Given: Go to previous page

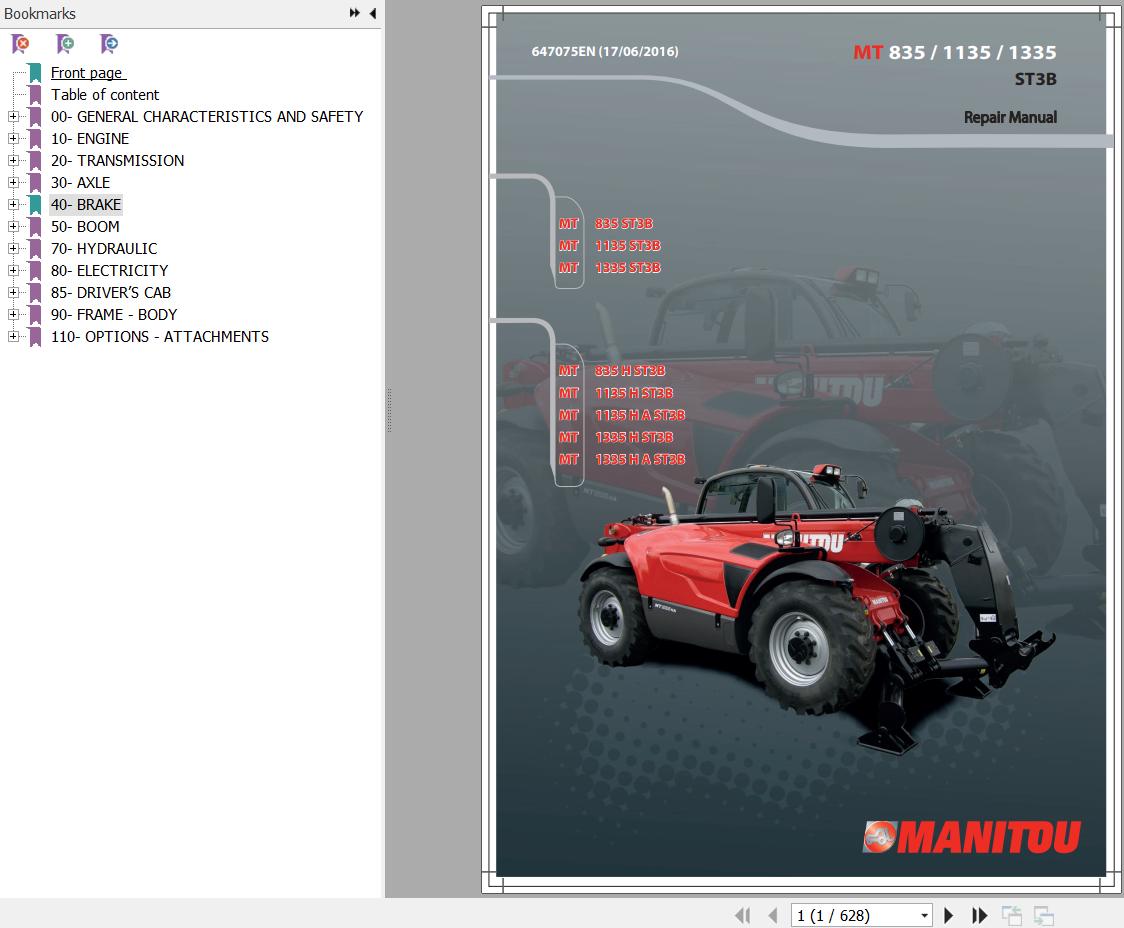Looking at the screenshot, I should tap(772, 915).
